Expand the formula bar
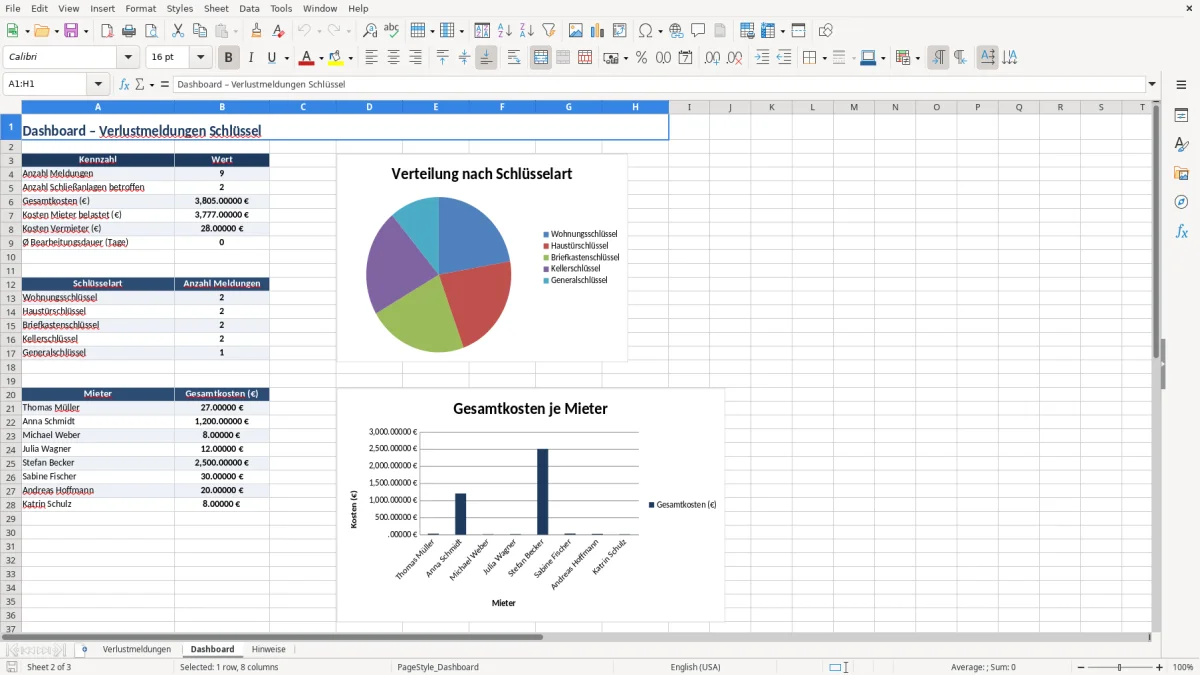This screenshot has height=675, width=1200. point(1153,85)
